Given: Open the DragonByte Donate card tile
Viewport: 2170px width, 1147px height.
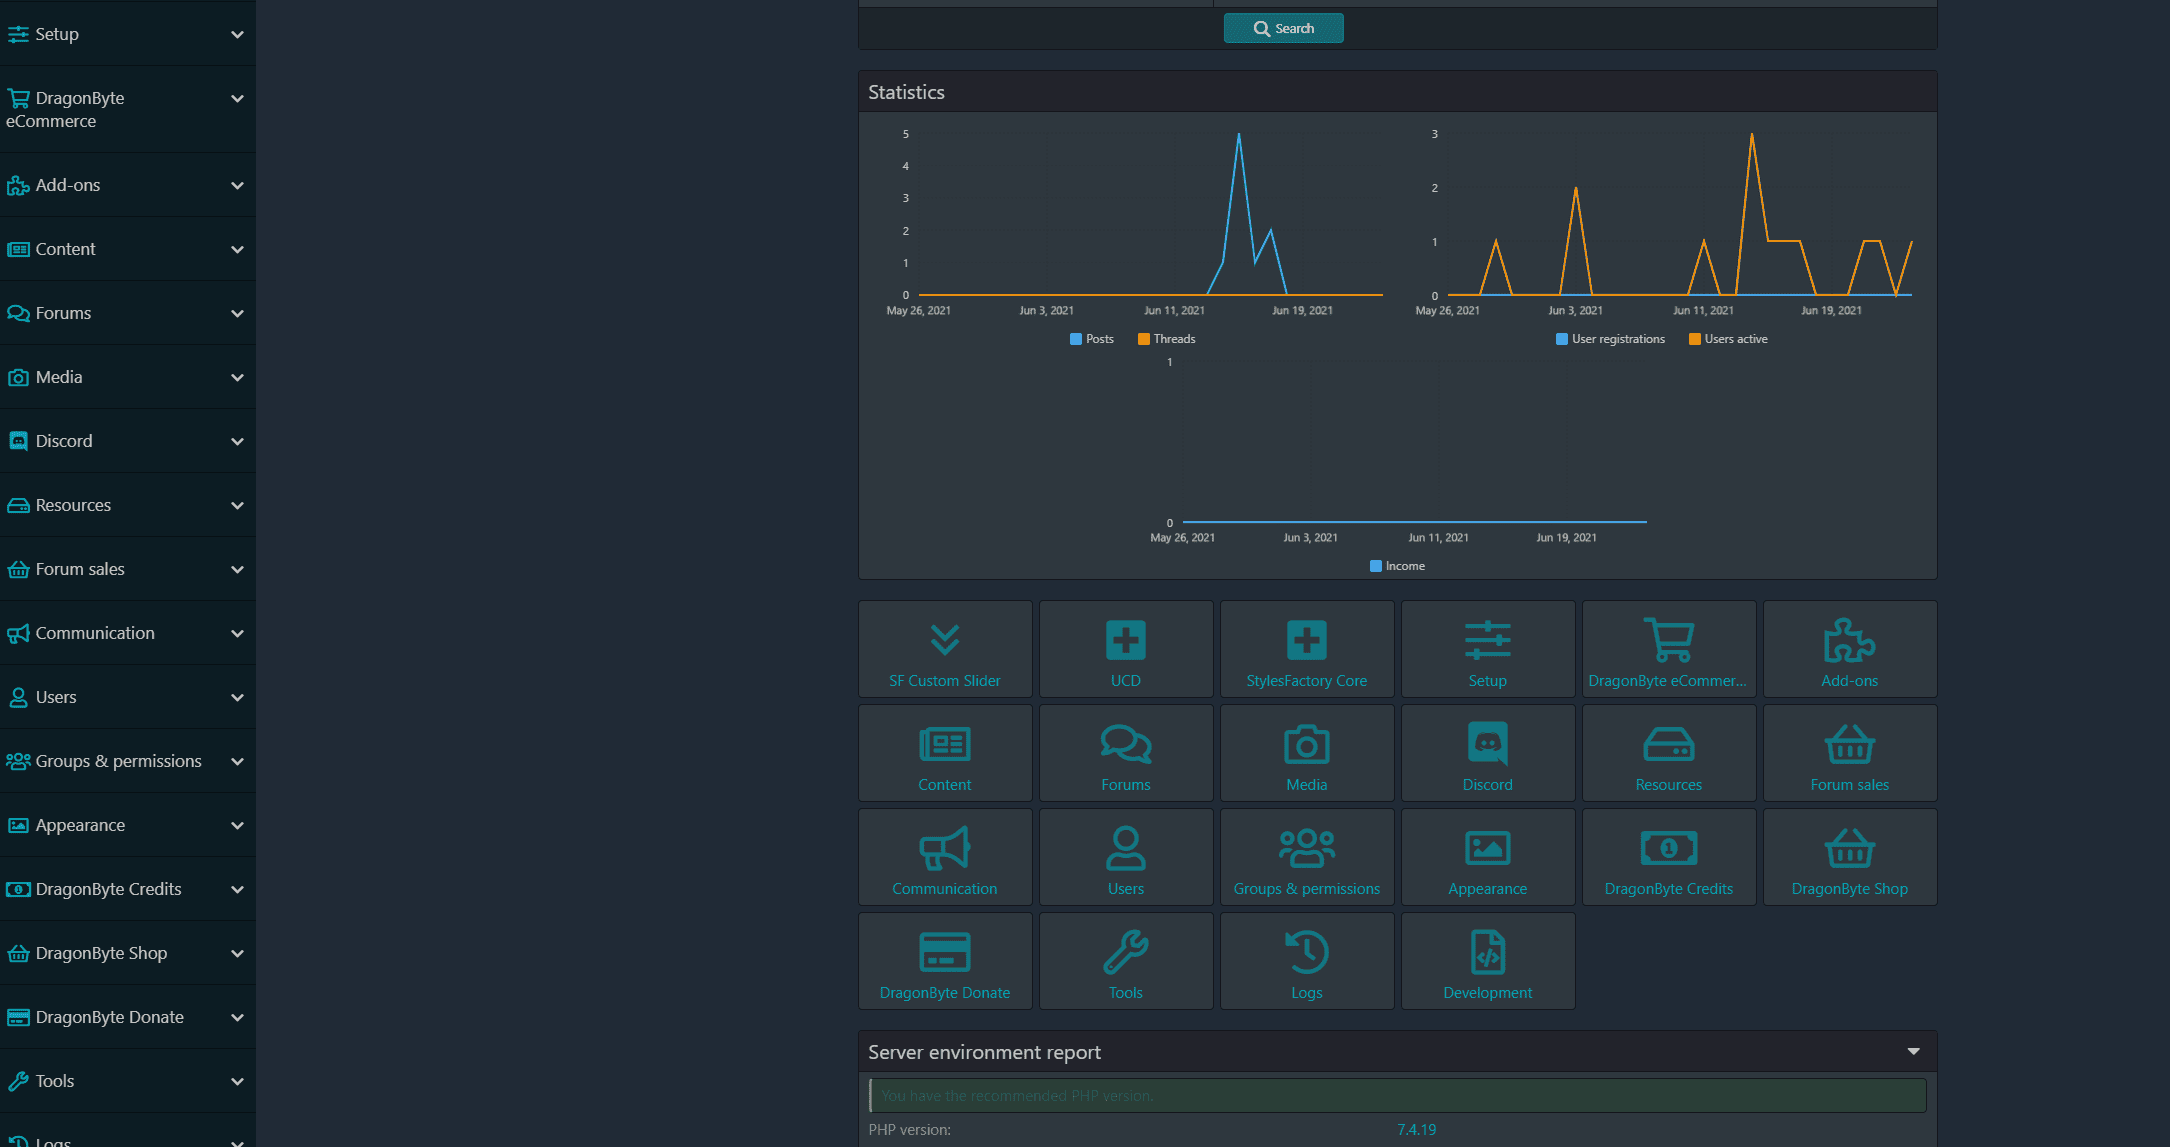Looking at the screenshot, I should [945, 961].
